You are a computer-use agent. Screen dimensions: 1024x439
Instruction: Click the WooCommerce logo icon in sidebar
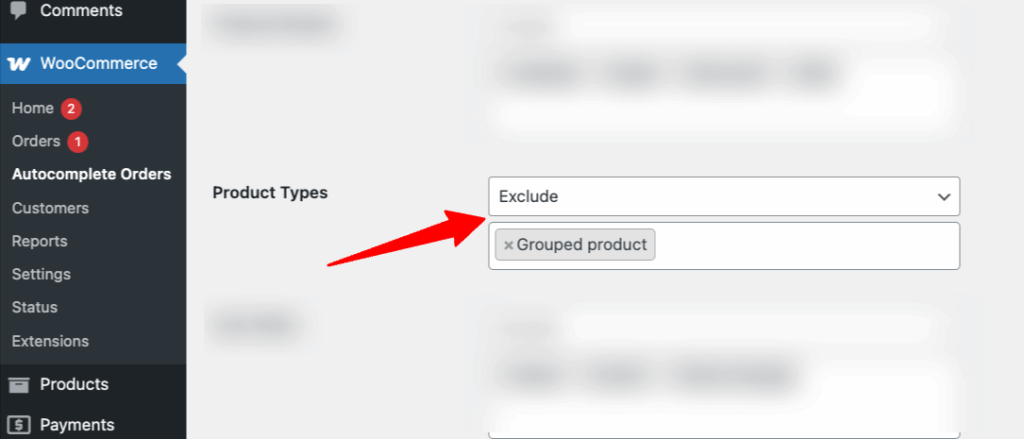(19, 63)
